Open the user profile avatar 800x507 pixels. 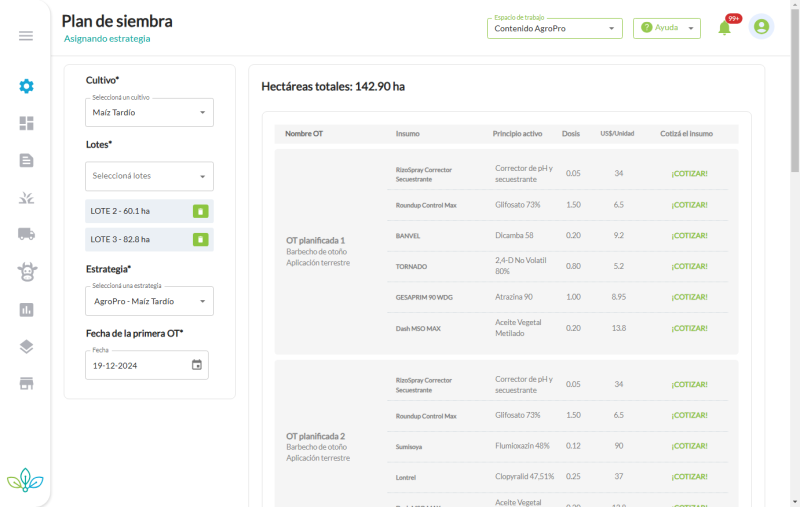761,27
